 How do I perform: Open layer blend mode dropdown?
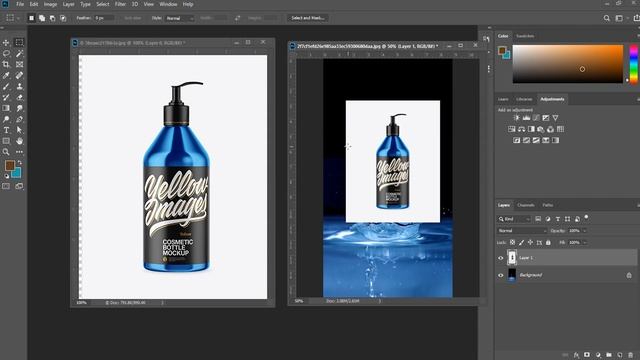click(522, 231)
